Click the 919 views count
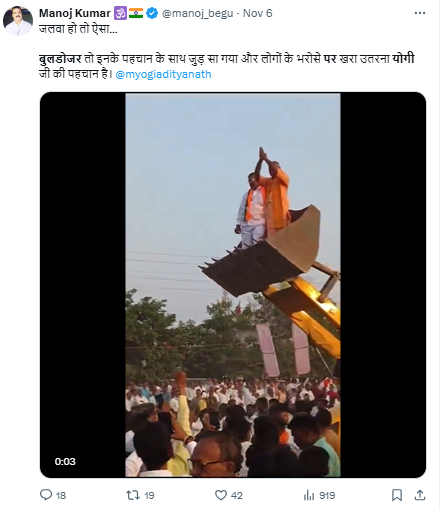Screen dimensions: 442x509 (327, 495)
